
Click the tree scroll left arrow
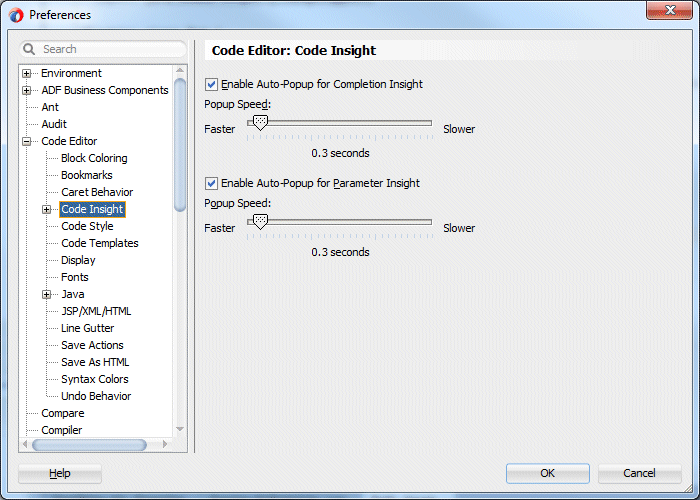pos(25,444)
